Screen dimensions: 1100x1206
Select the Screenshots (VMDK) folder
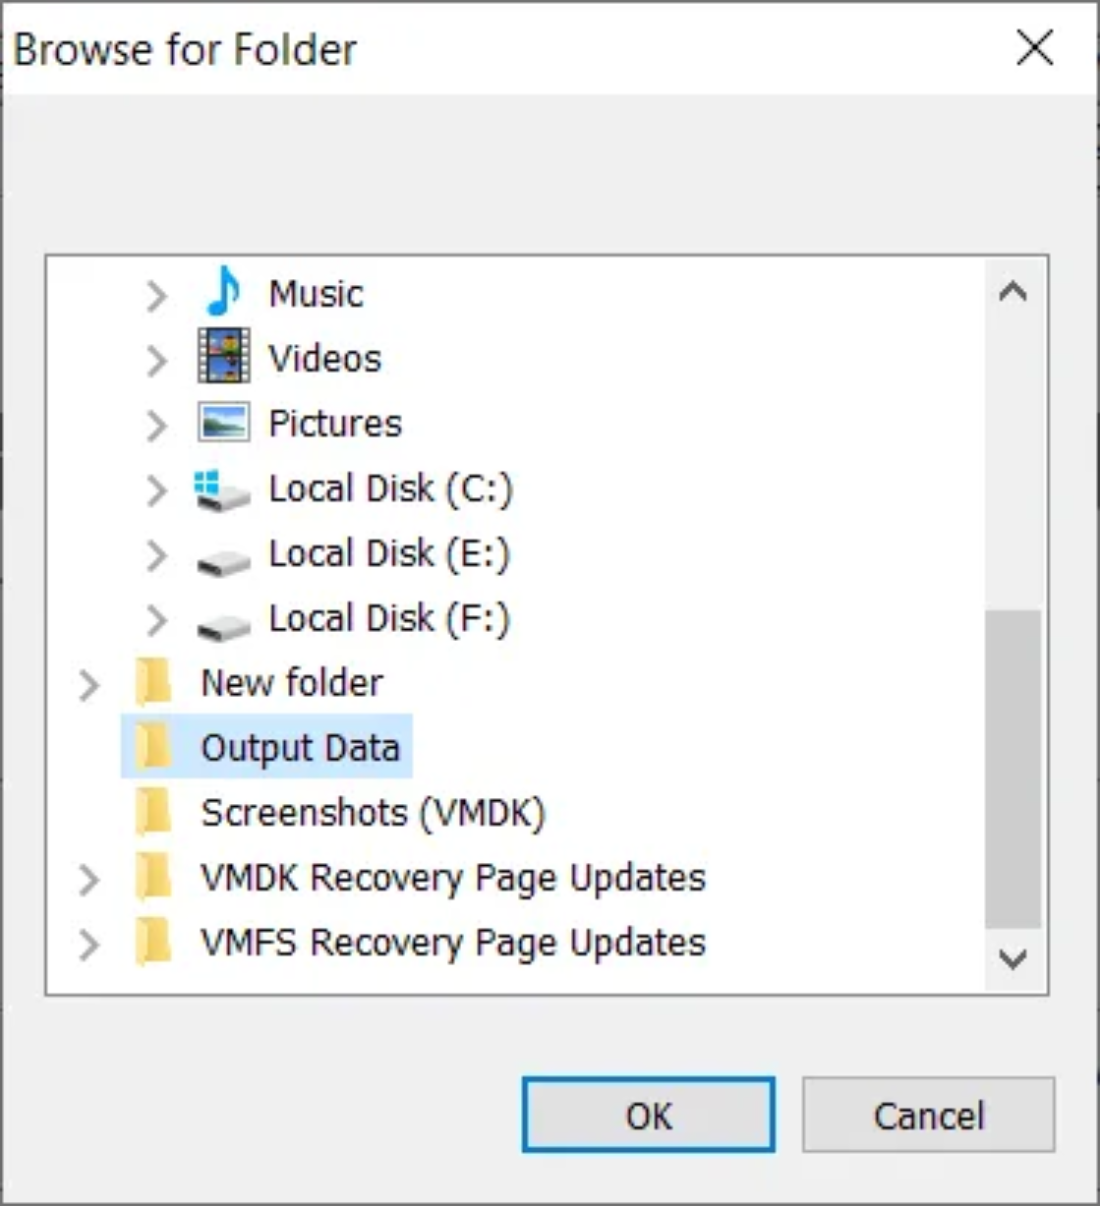pos(373,812)
